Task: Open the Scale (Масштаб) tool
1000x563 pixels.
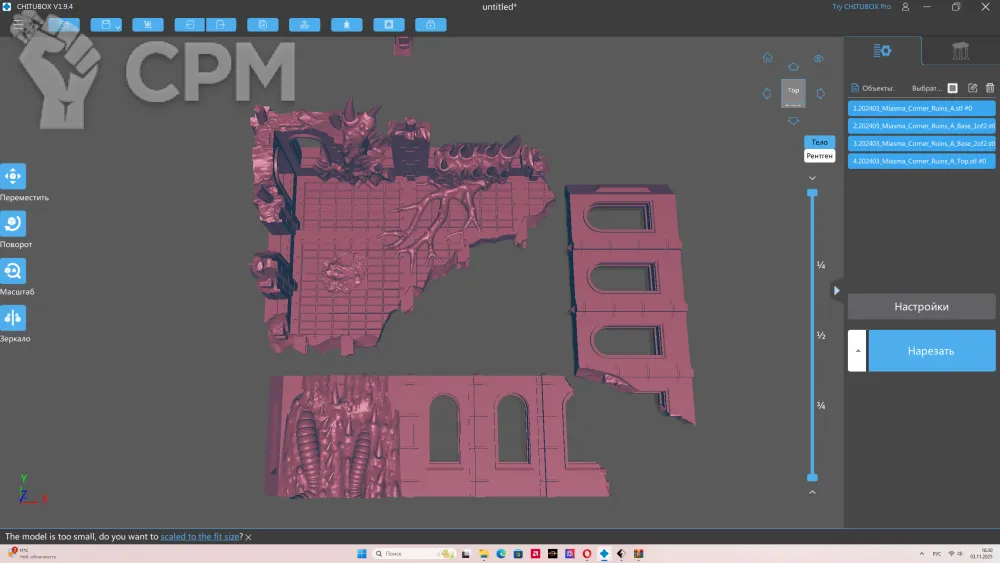Action: pos(13,271)
